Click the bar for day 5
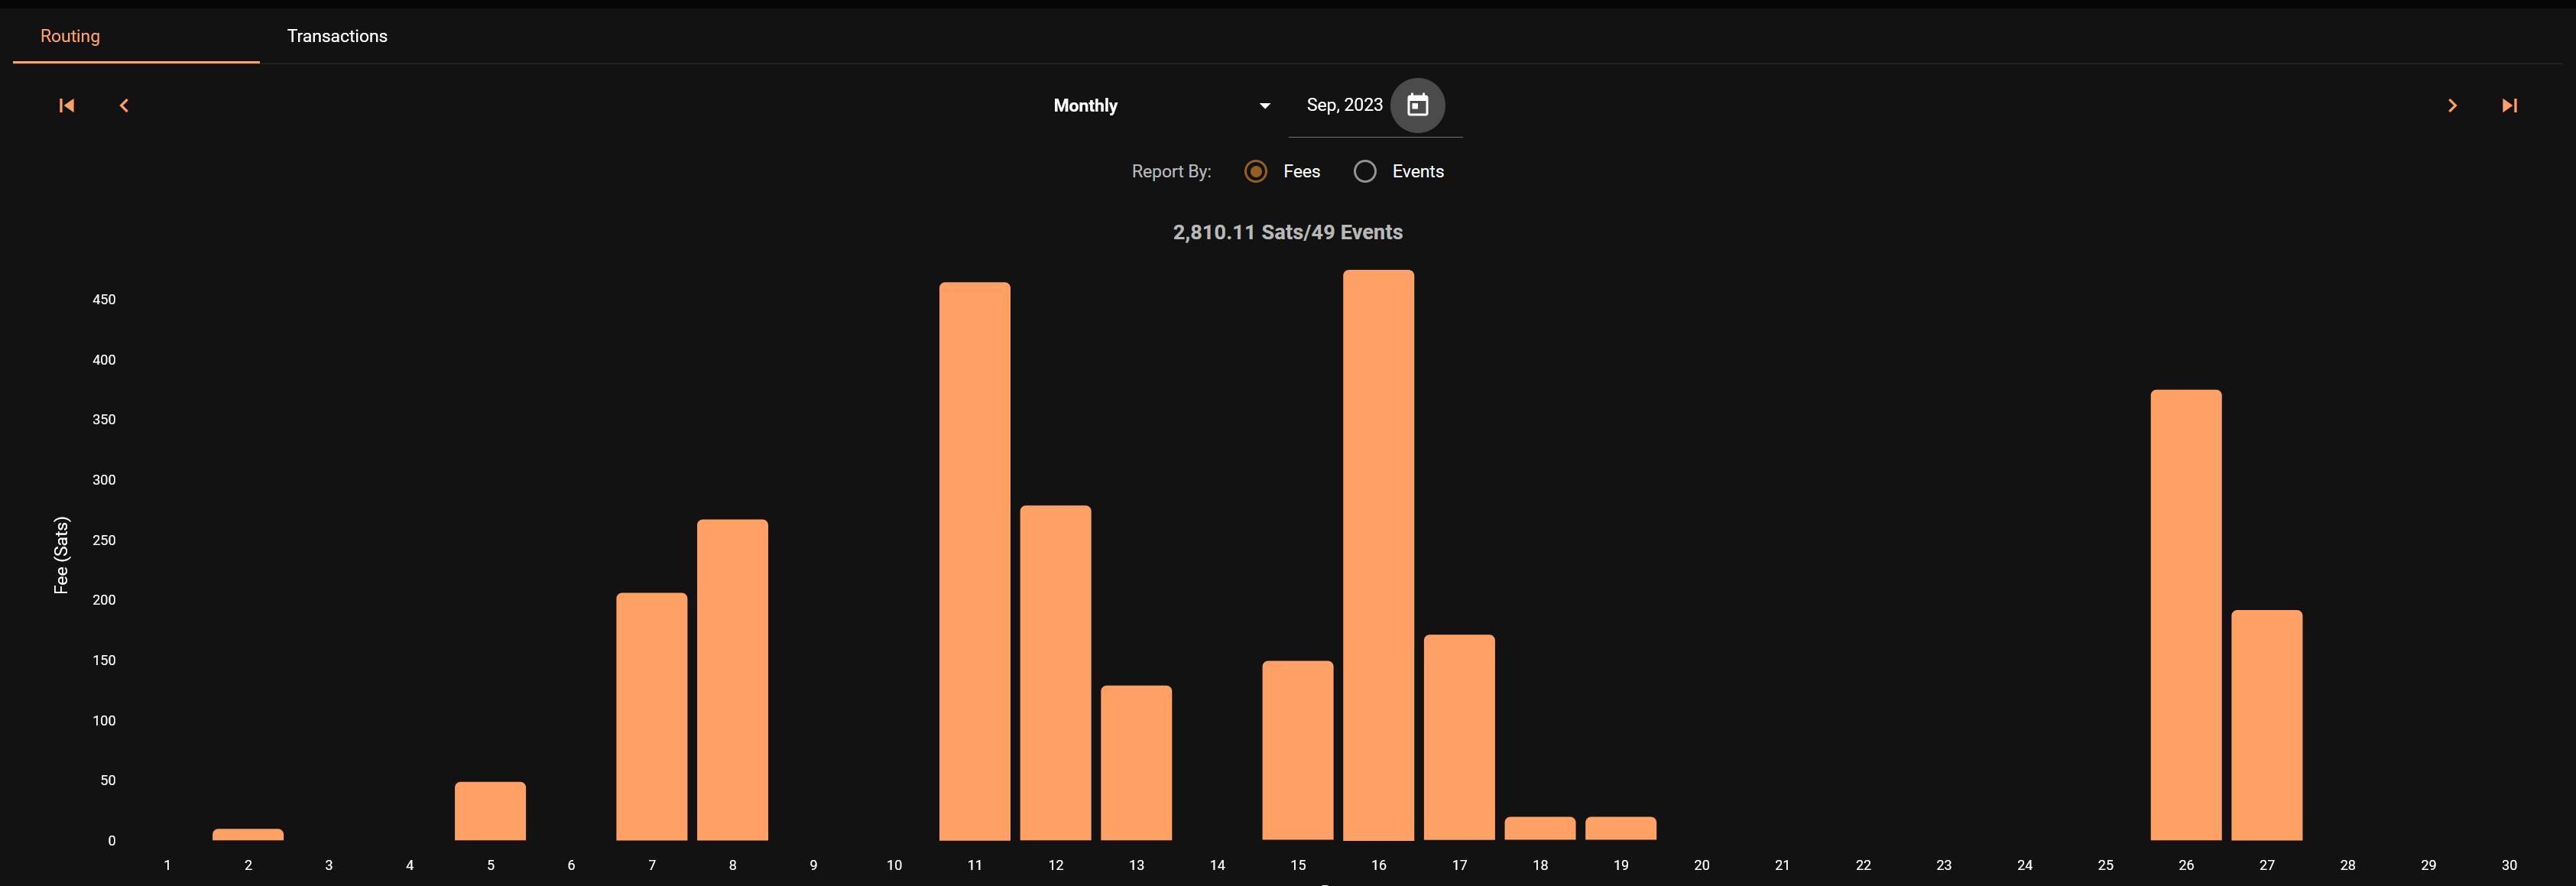This screenshot has width=2576, height=886. click(490, 811)
